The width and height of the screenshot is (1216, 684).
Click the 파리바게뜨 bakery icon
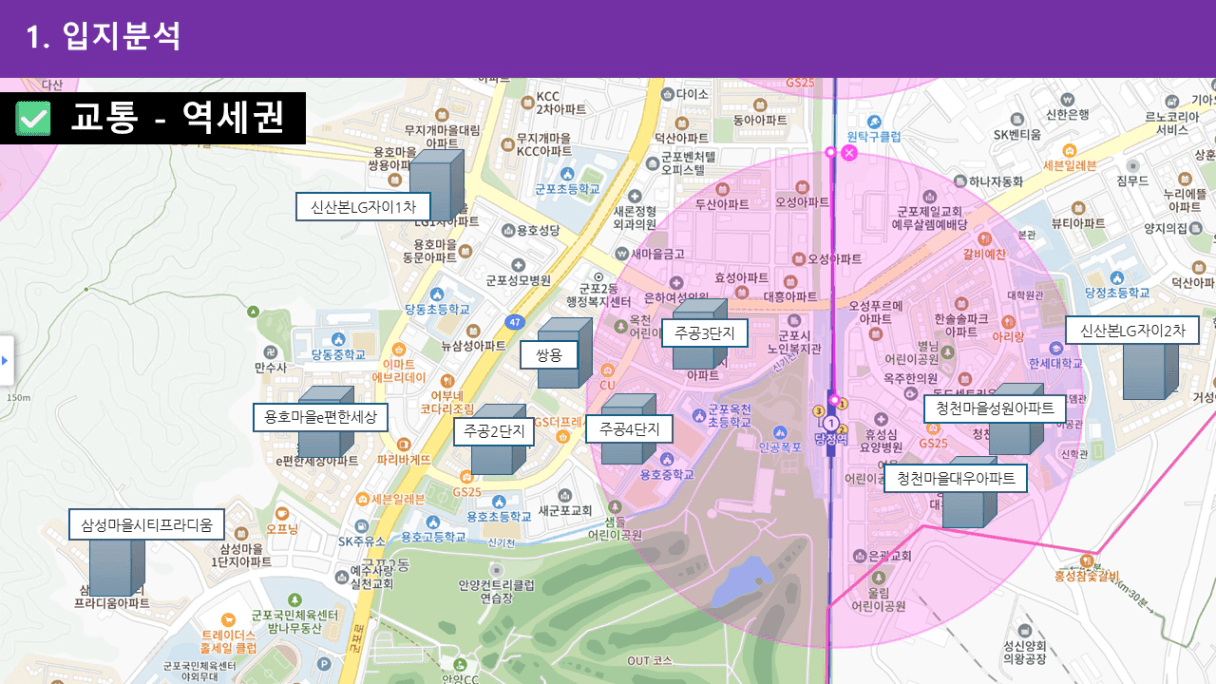(x=403, y=444)
